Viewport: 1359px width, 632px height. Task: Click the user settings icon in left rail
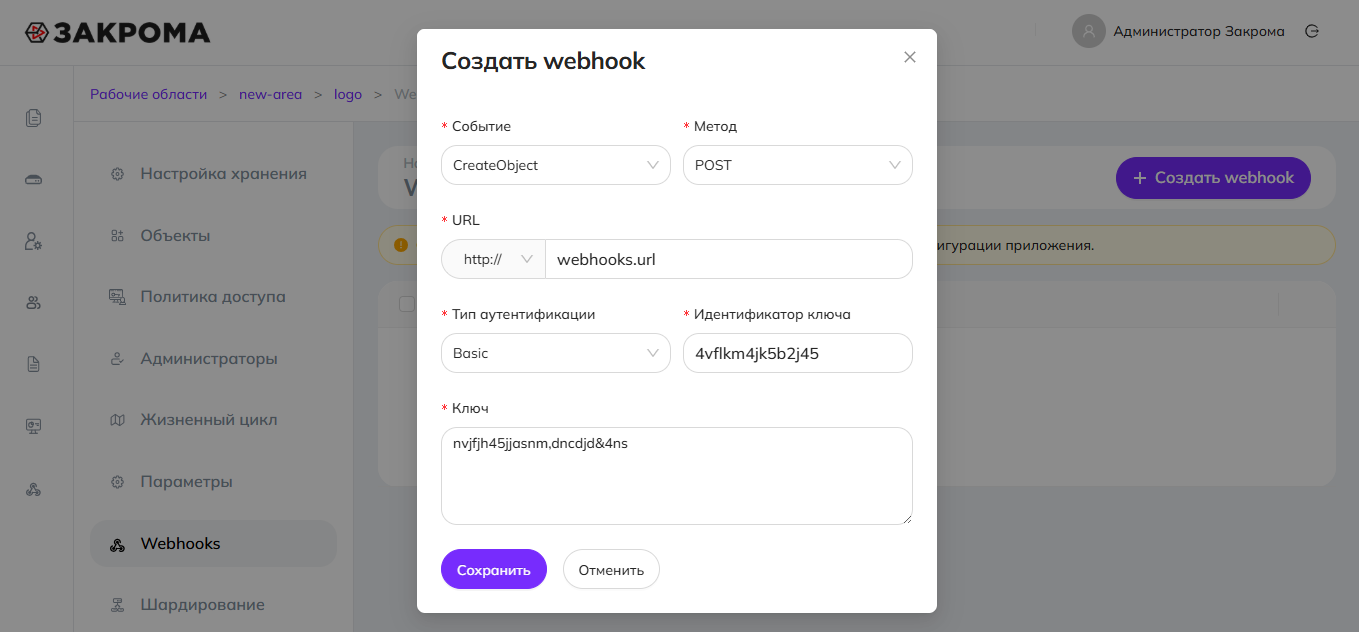point(34,241)
